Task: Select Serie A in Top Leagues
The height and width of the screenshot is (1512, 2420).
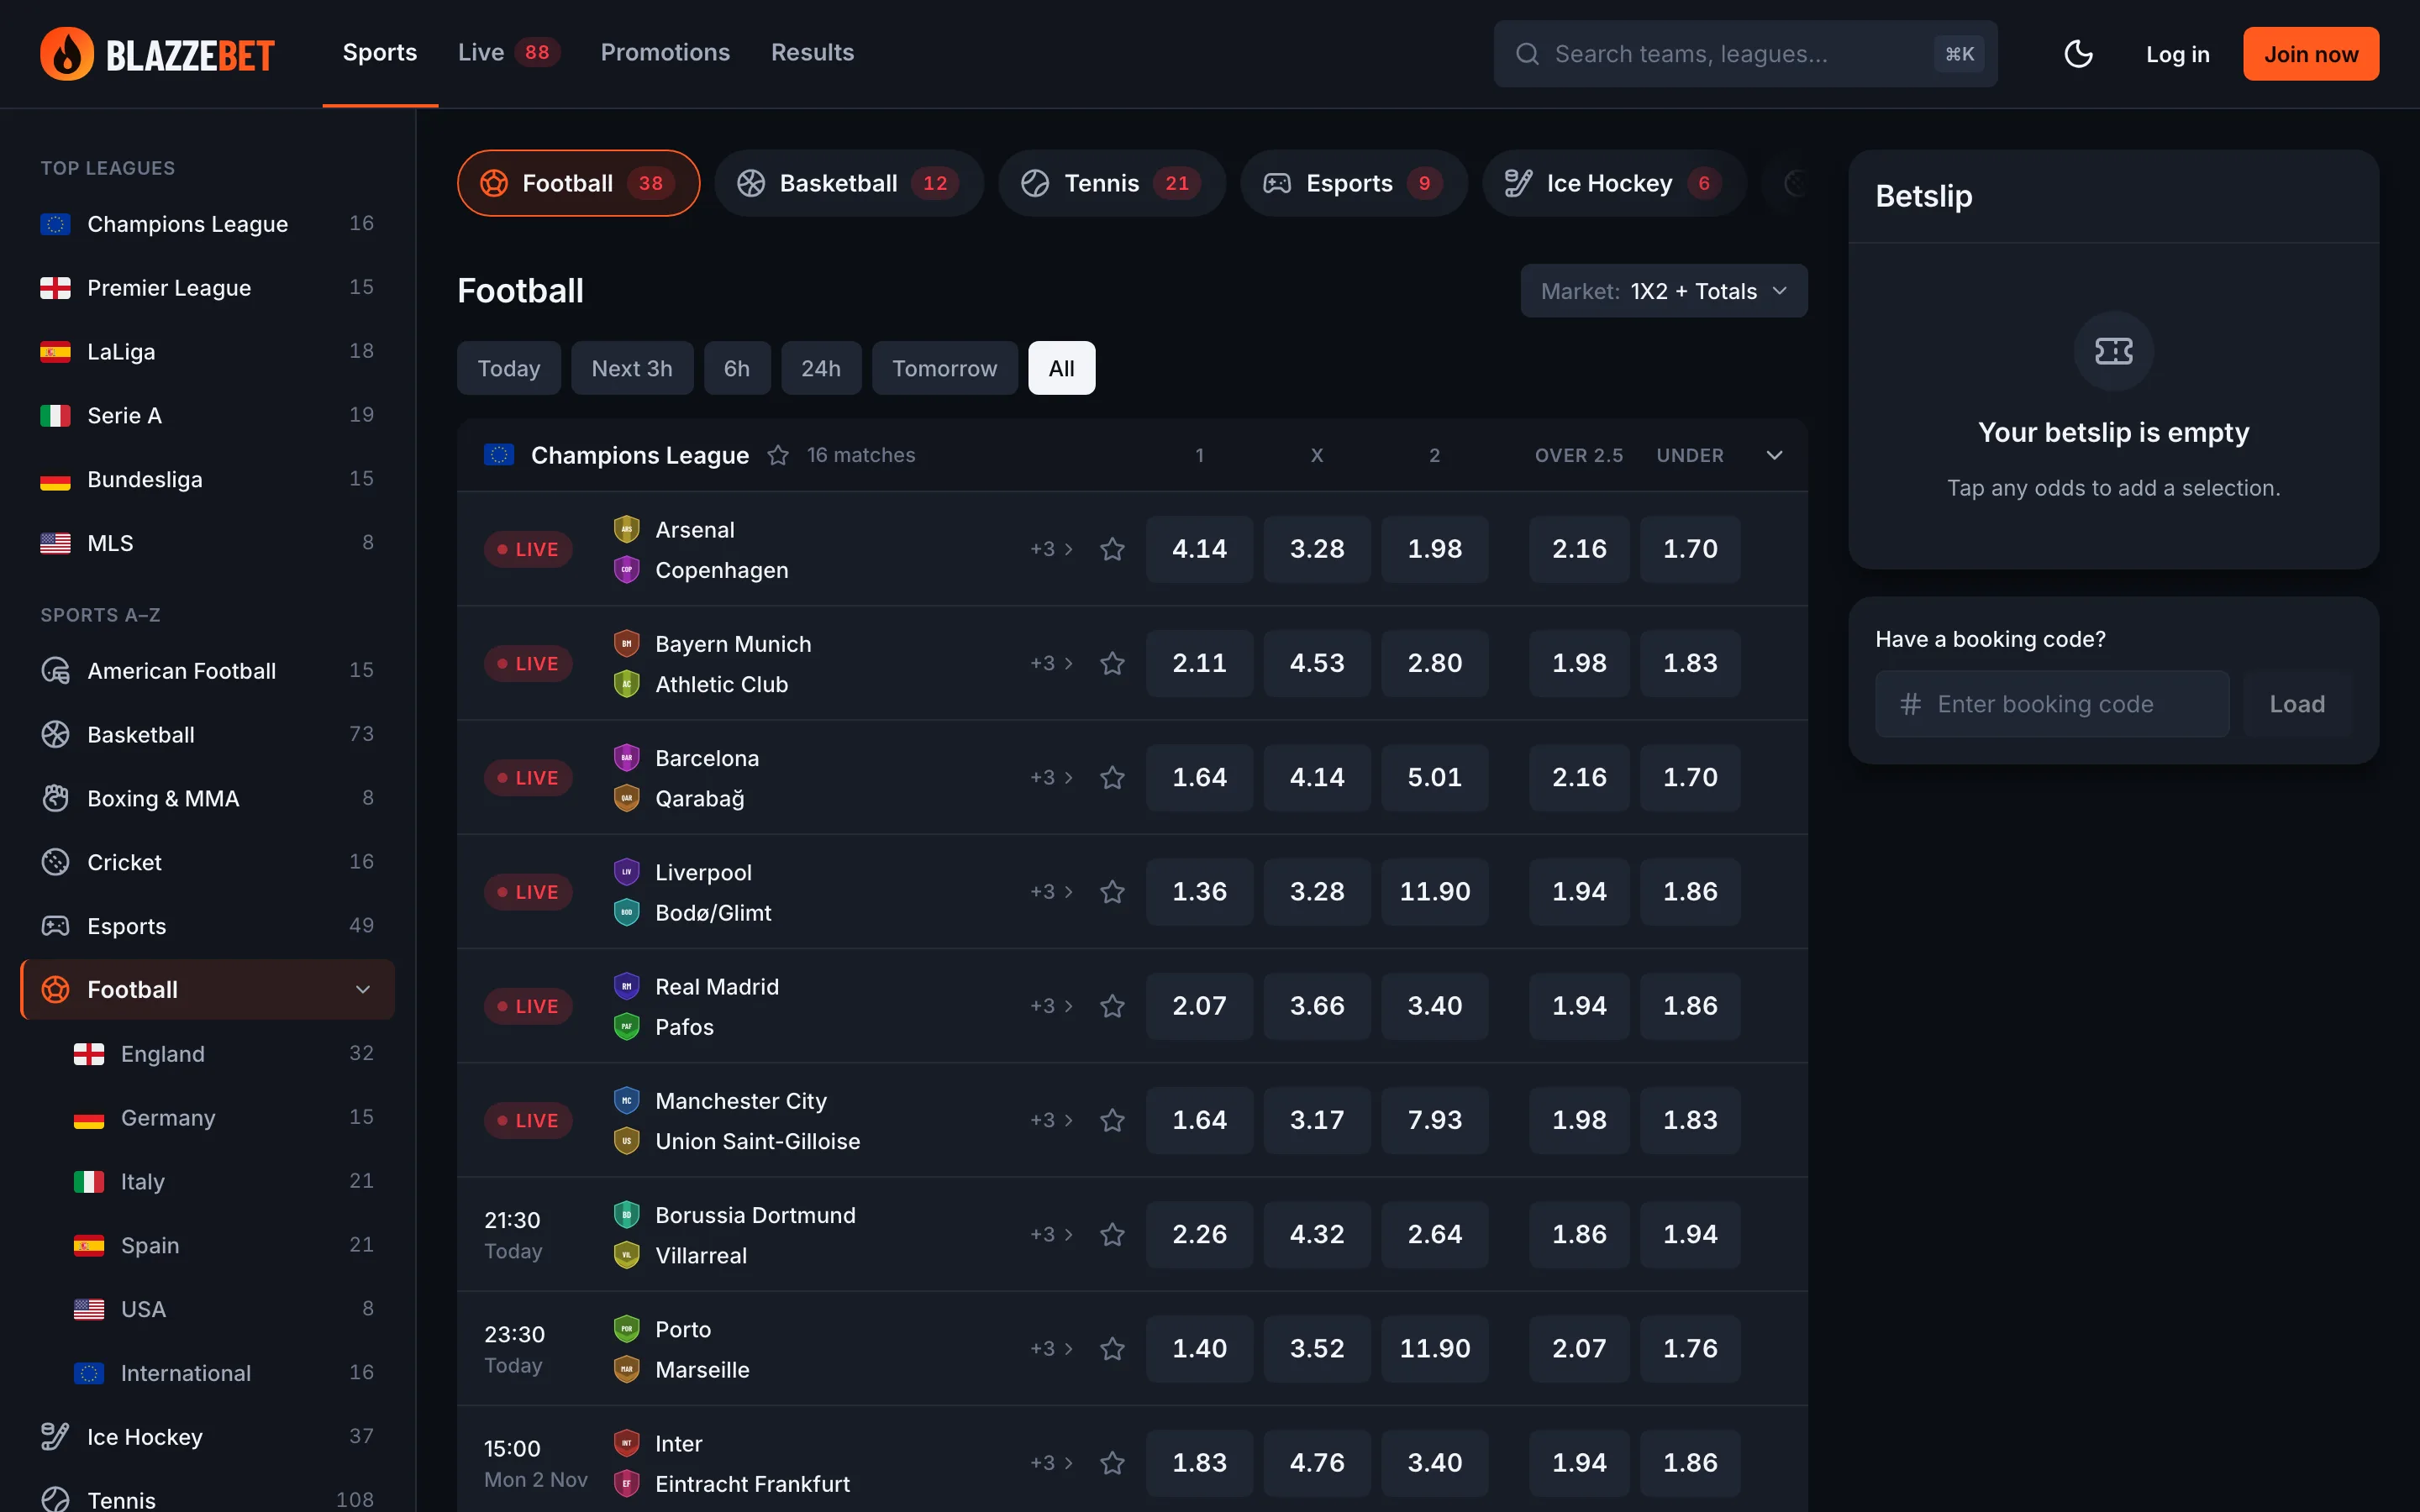Action: (x=207, y=415)
